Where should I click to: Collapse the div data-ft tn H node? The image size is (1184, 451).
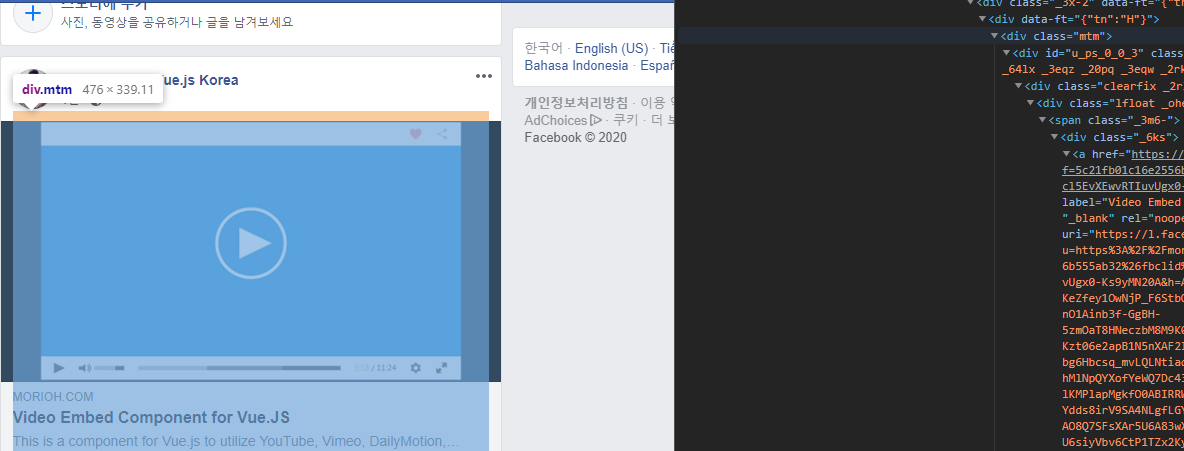click(982, 19)
